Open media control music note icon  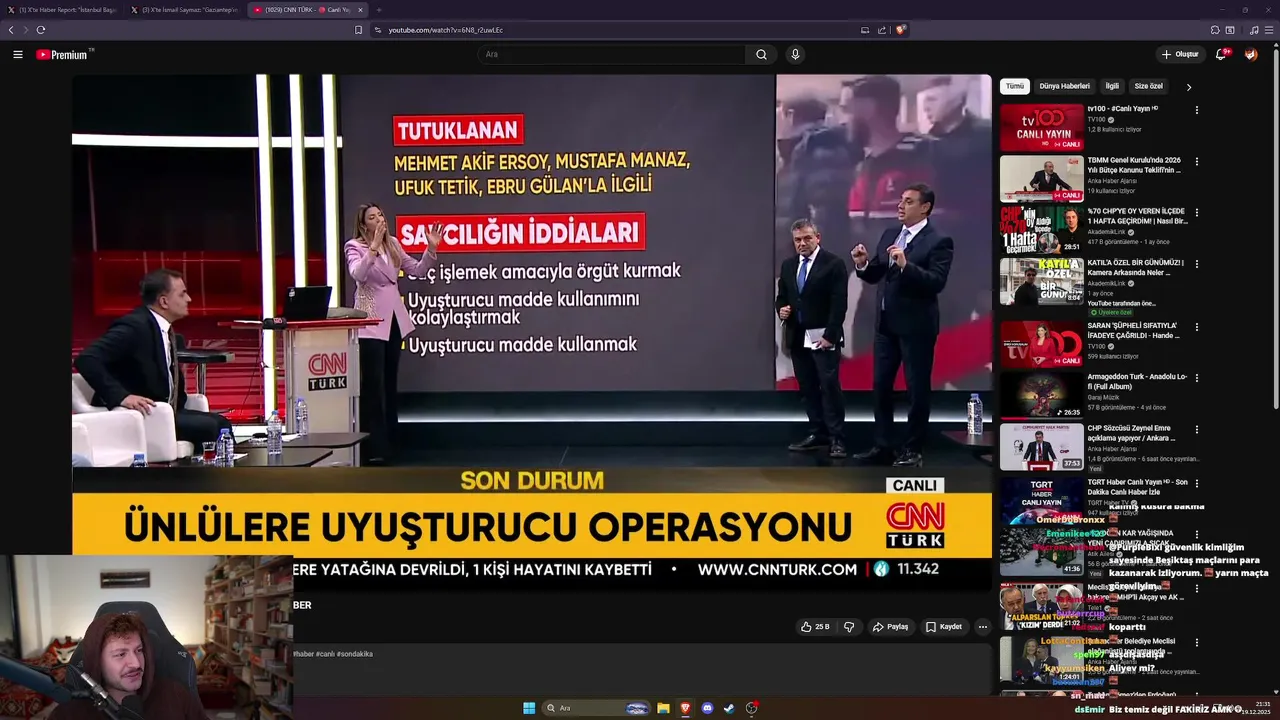coord(1254,30)
